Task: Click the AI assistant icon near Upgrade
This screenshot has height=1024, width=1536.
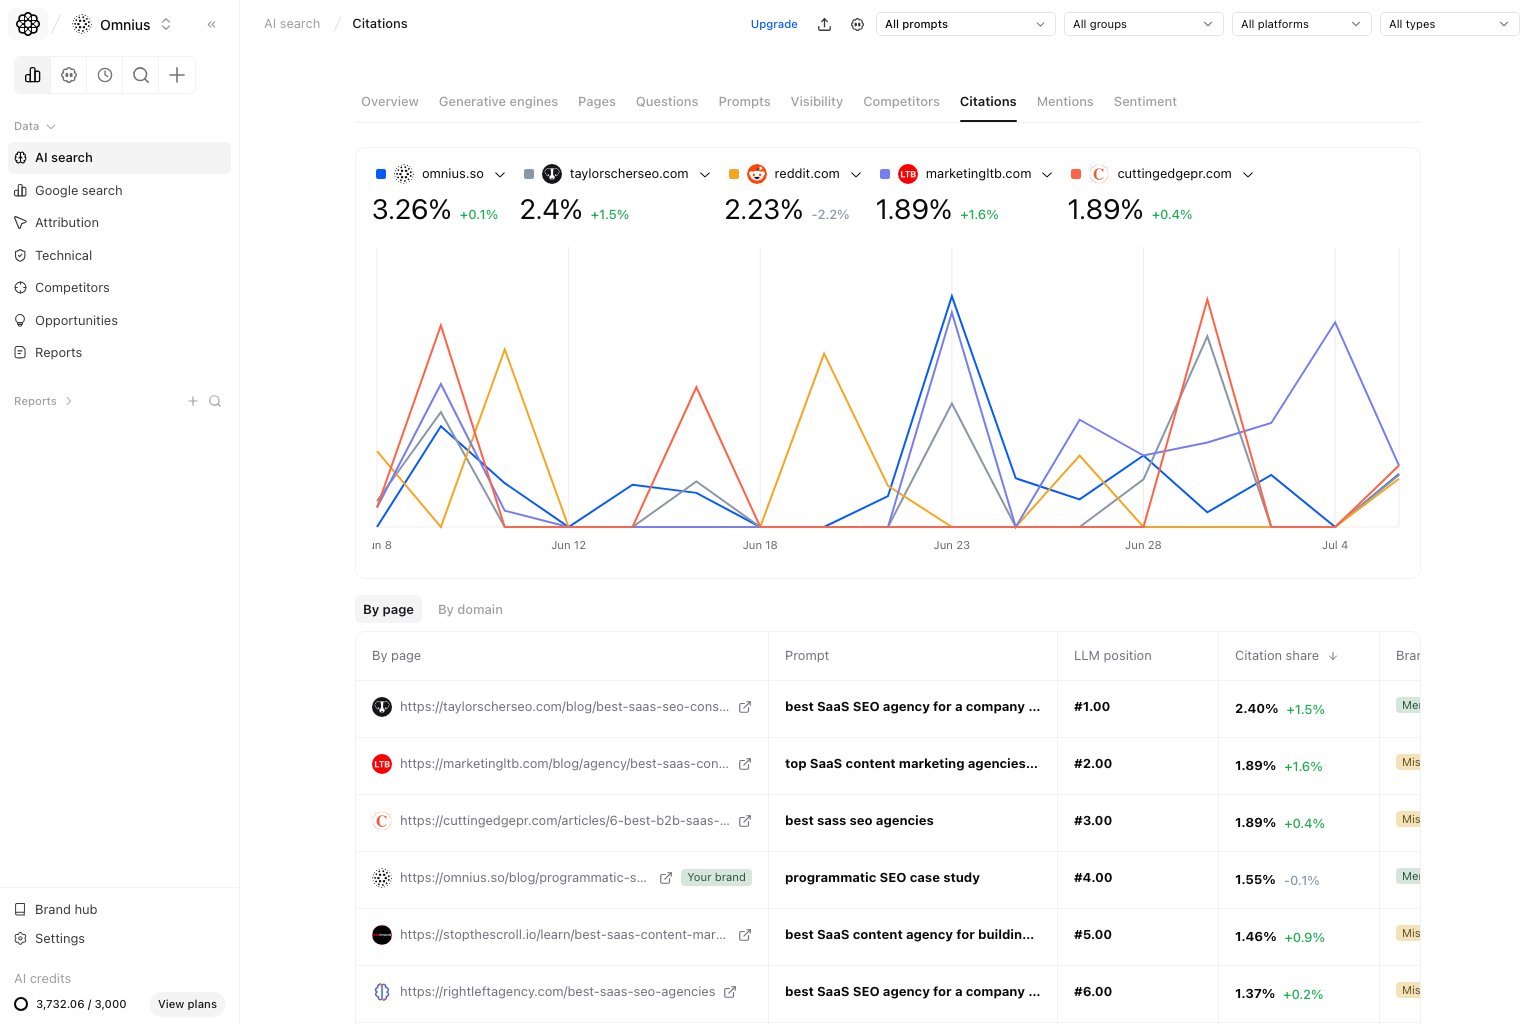Action: coord(857,24)
